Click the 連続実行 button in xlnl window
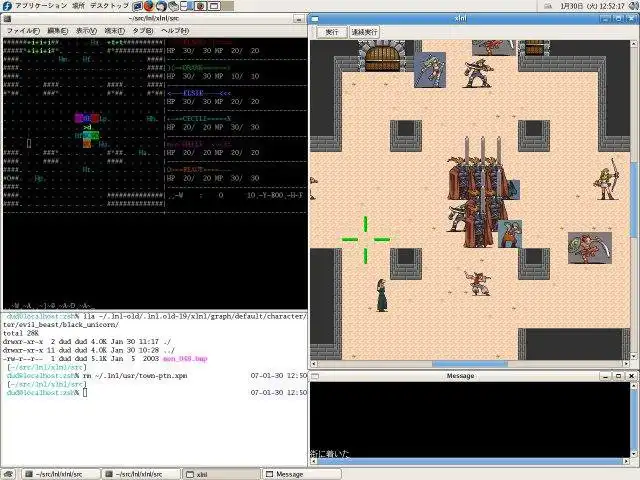Viewport: 640px width, 480px height. (364, 32)
